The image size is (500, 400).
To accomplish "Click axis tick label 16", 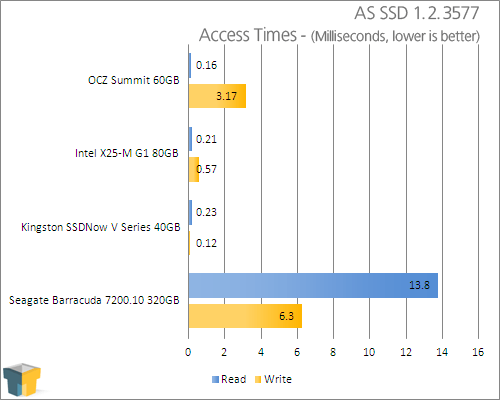I will pos(478,352).
